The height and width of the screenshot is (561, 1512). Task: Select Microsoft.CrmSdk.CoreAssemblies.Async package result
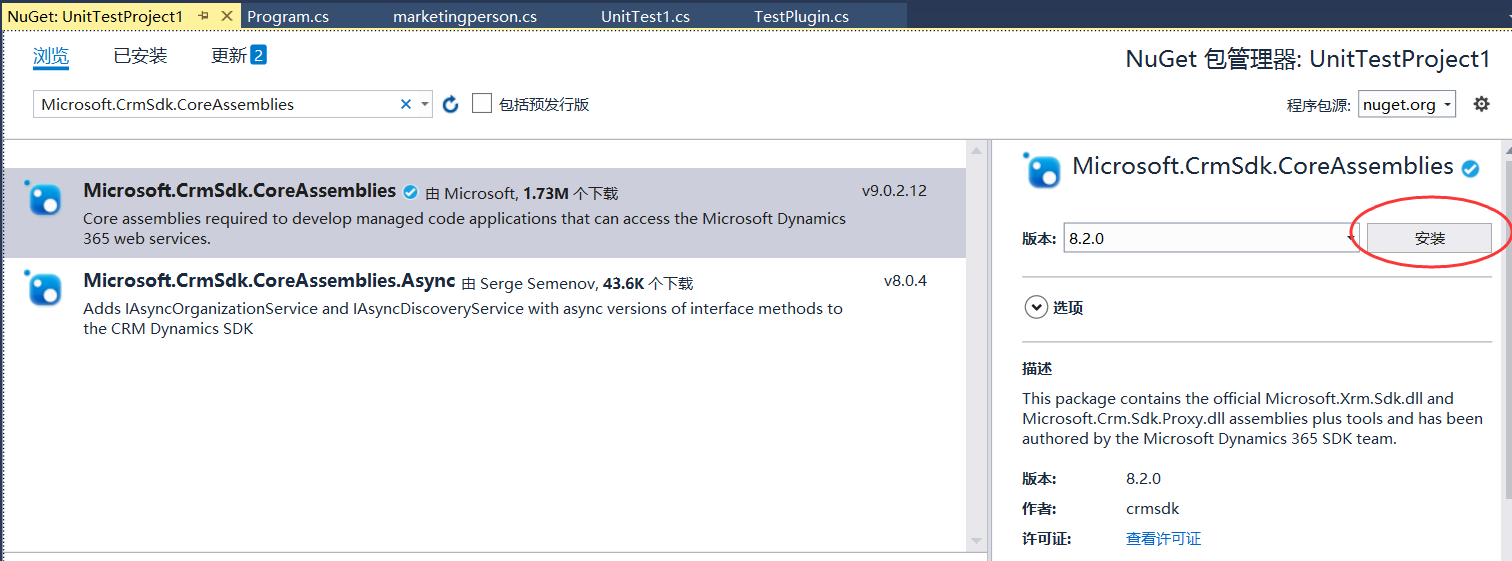coord(484,305)
